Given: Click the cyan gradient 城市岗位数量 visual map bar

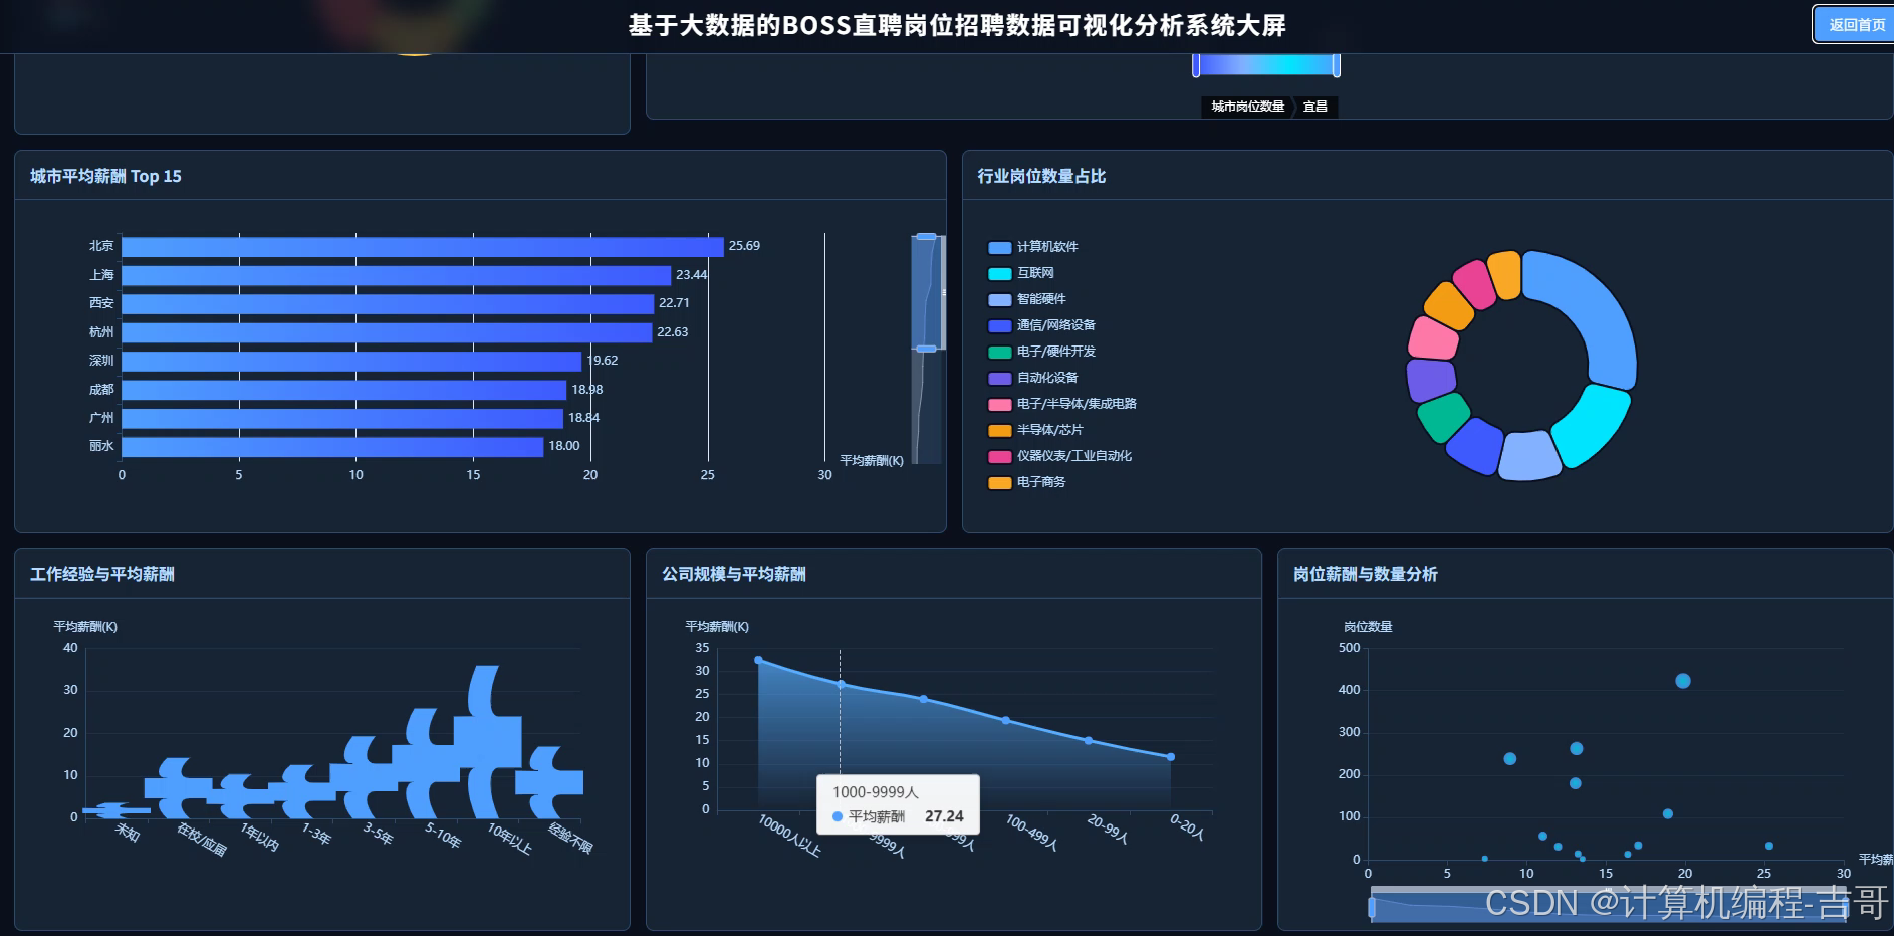Looking at the screenshot, I should coord(1266,65).
